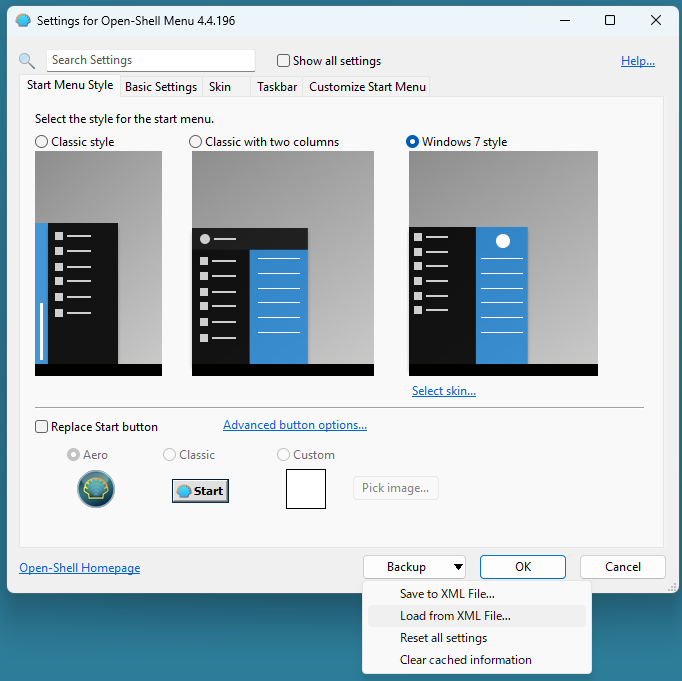This screenshot has width=682, height=681.
Task: Click the Search Settings input field
Action: point(150,61)
